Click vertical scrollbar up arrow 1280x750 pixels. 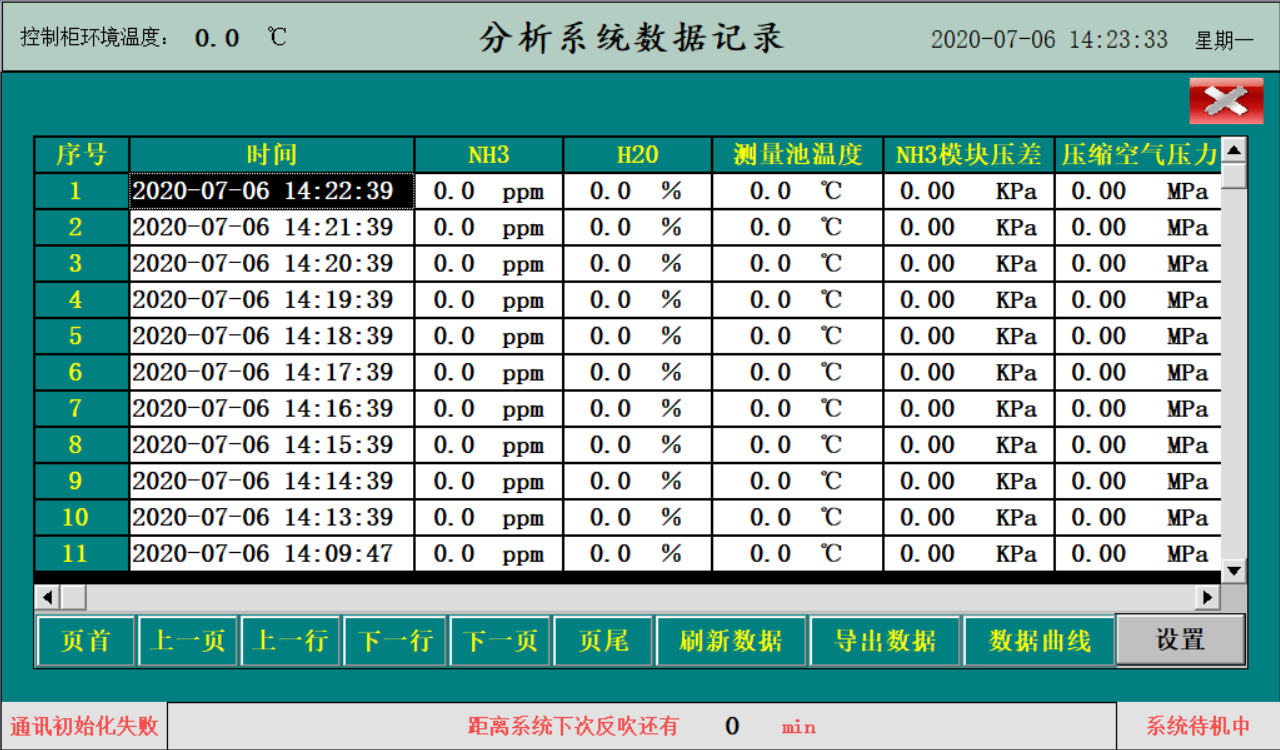click(x=1234, y=150)
